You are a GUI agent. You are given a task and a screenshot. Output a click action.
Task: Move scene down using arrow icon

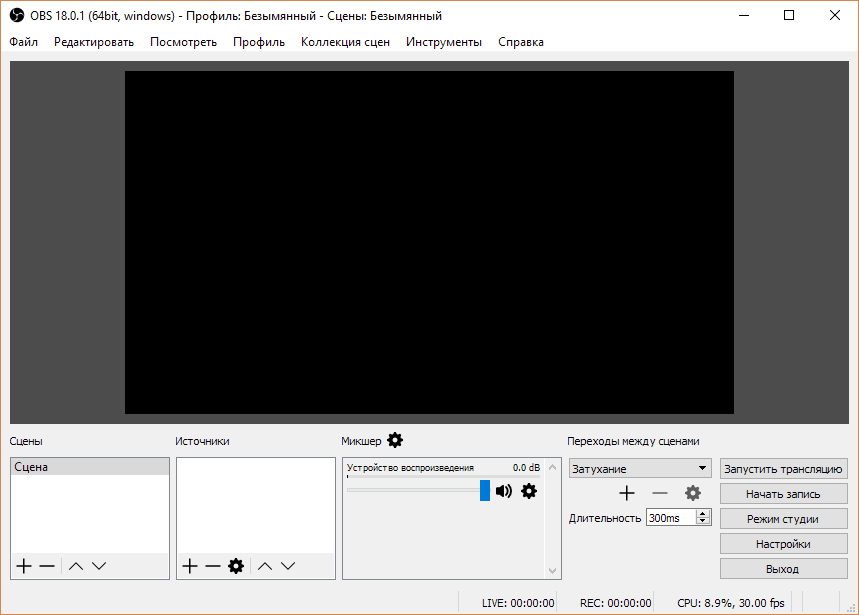[99, 566]
